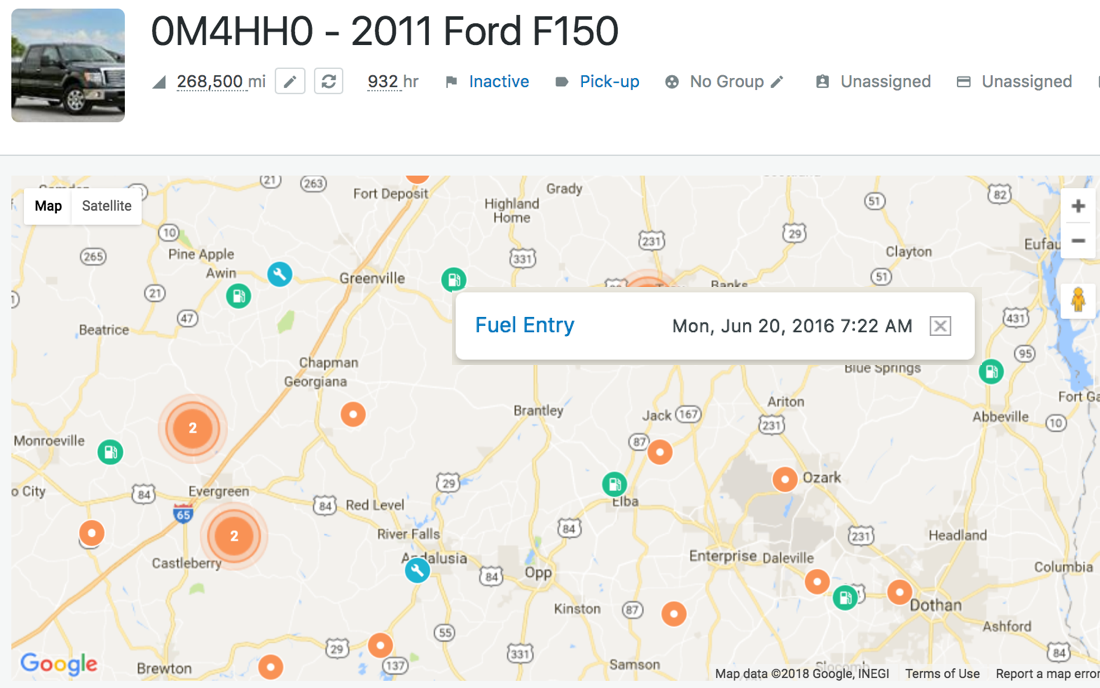Screen dimensions: 1100x688
Task: Click the wrench service marker near Greenville
Action: tap(280, 274)
